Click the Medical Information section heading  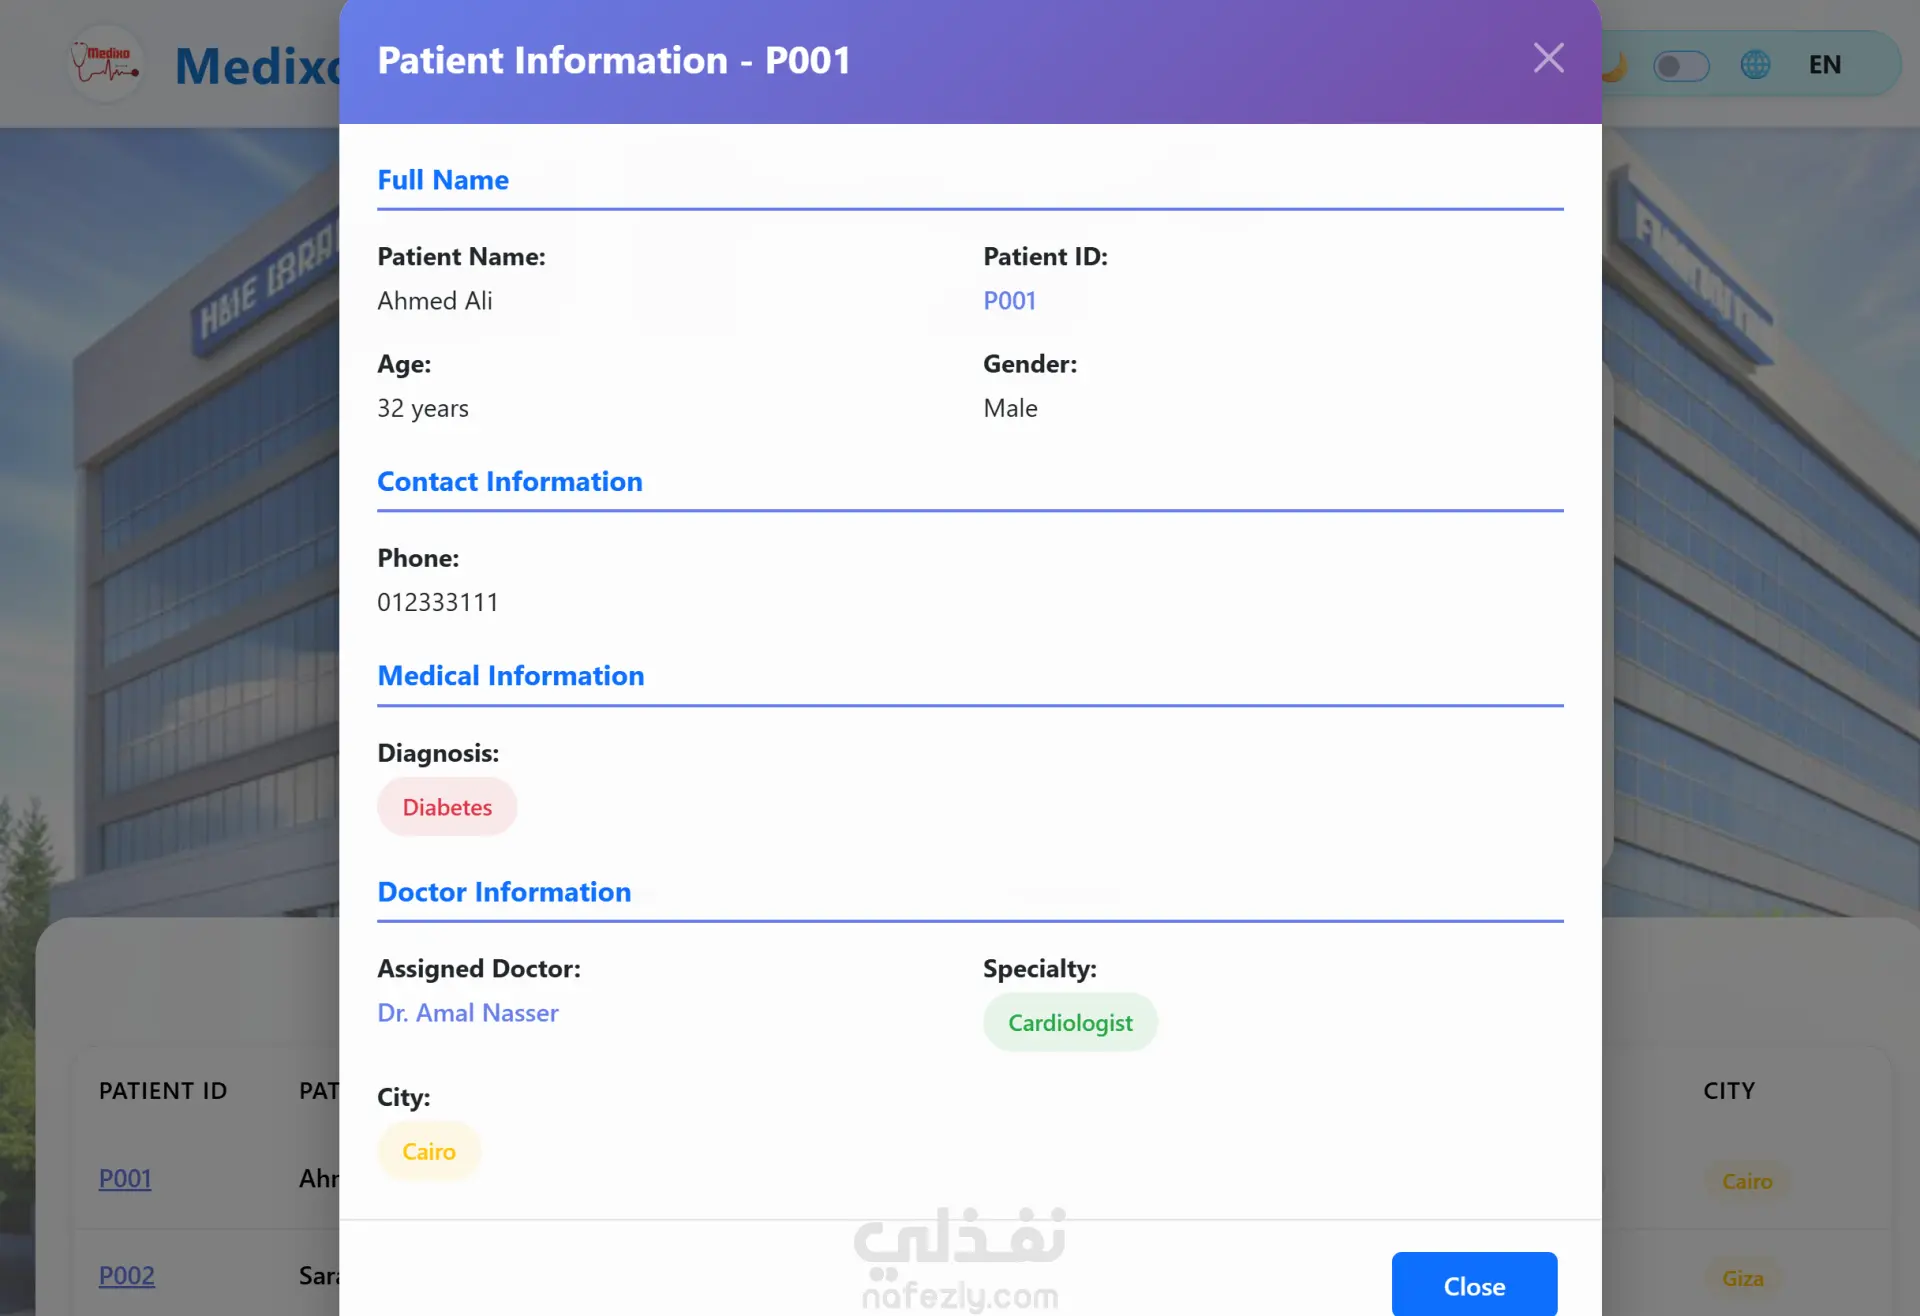click(x=510, y=676)
